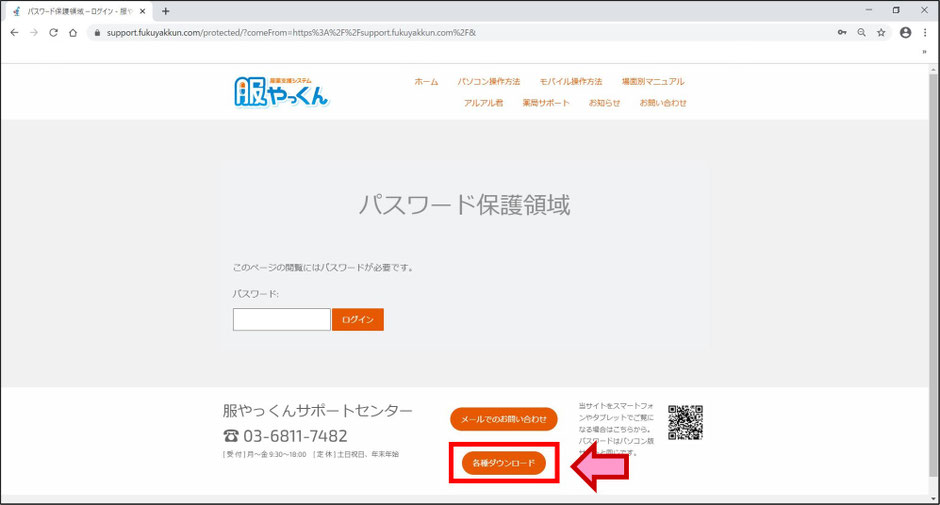This screenshot has height=505, width=940.
Task: Click the password input field
Action: click(282, 320)
